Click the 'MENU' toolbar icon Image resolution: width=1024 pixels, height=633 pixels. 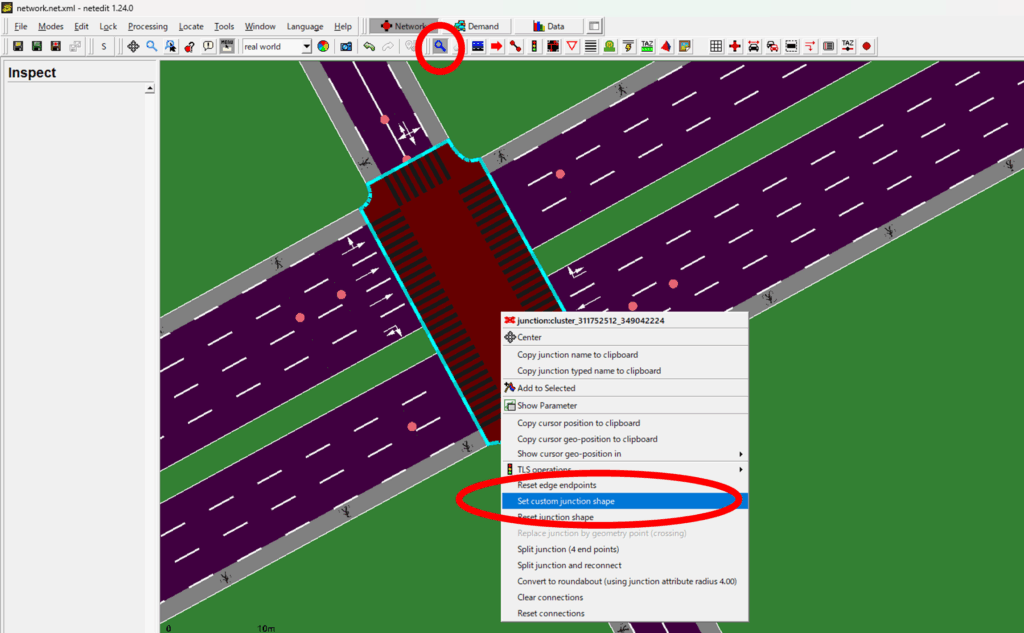[x=227, y=46]
